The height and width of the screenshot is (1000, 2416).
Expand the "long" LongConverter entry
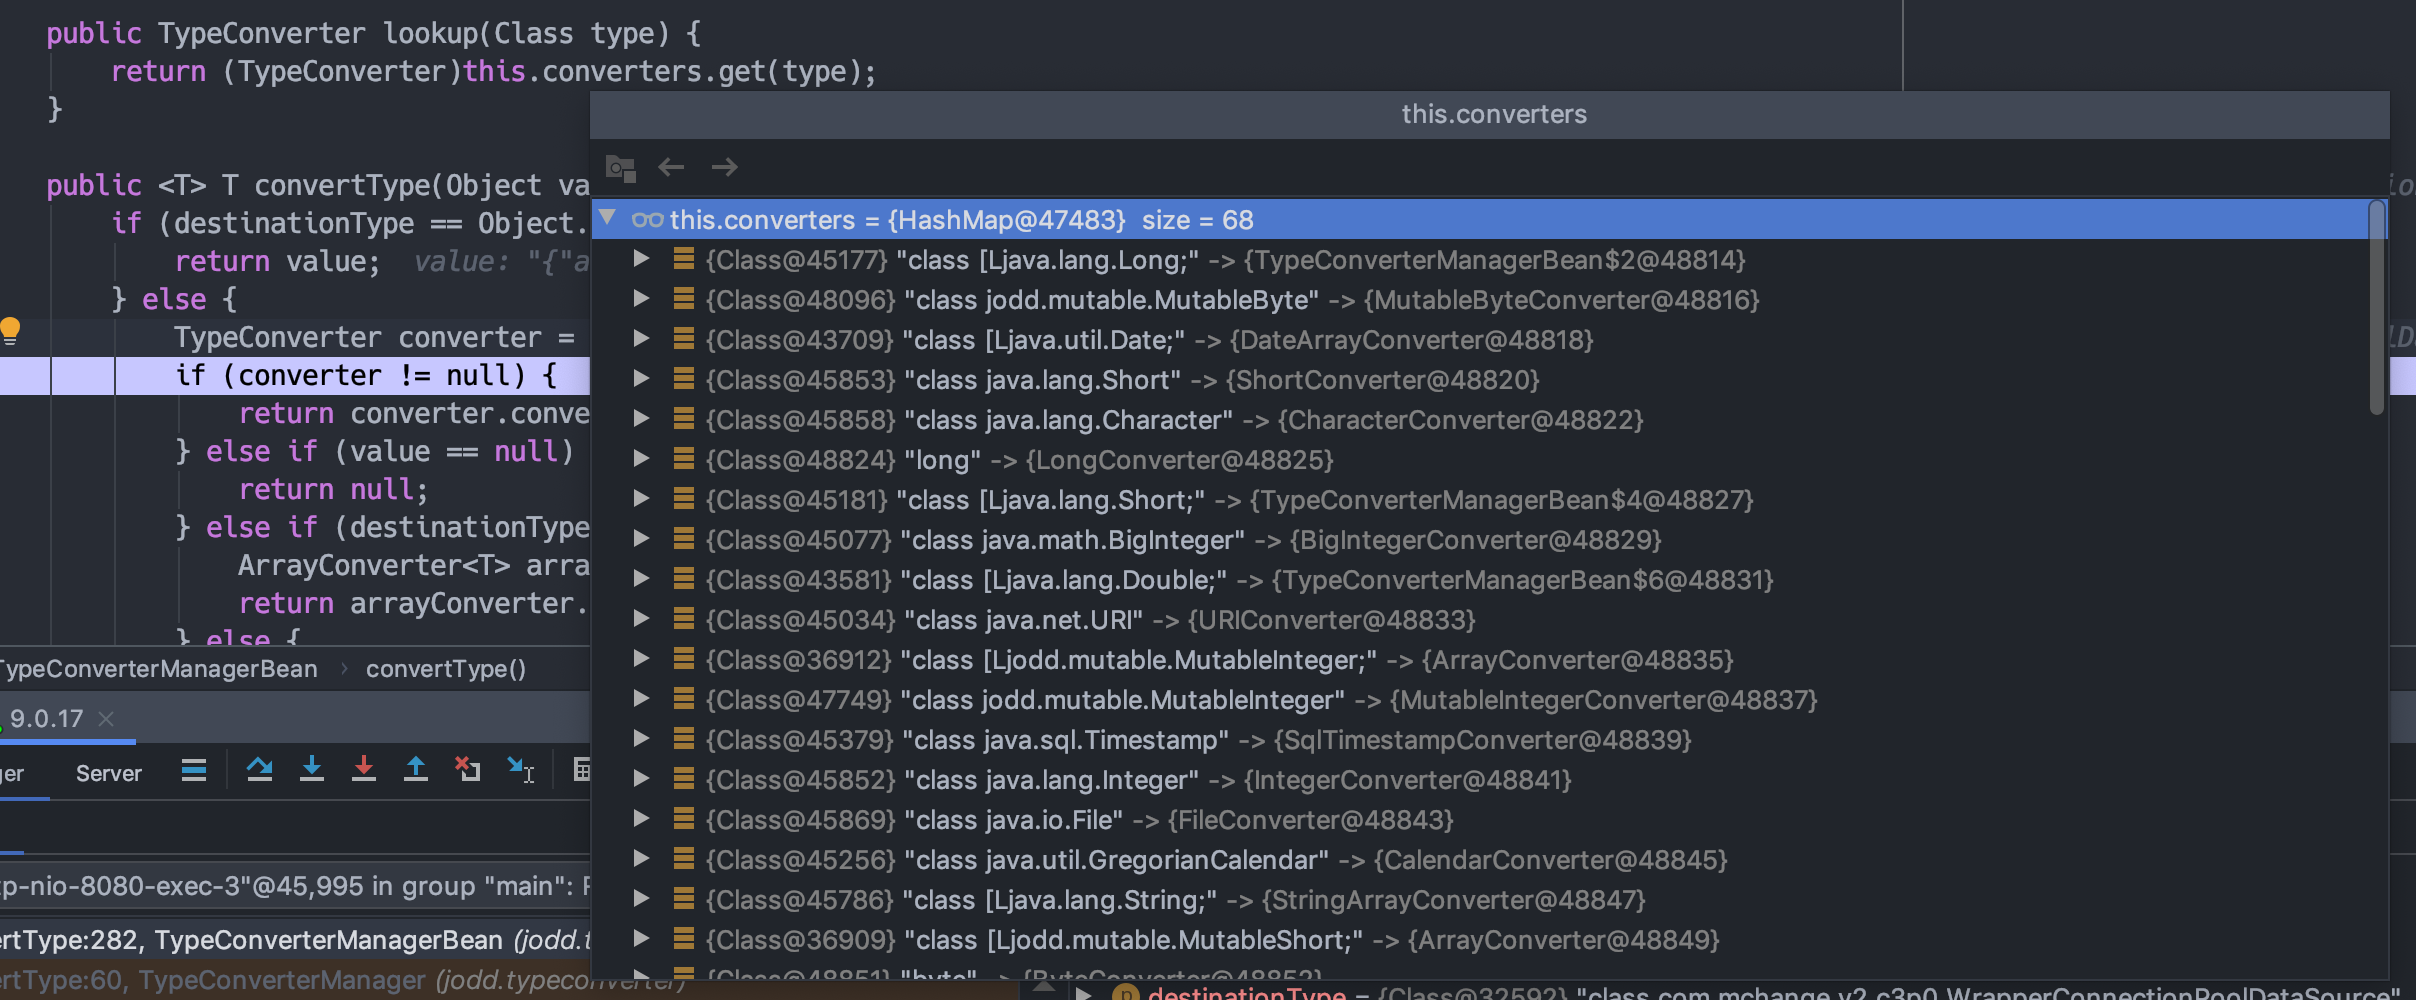(x=642, y=459)
